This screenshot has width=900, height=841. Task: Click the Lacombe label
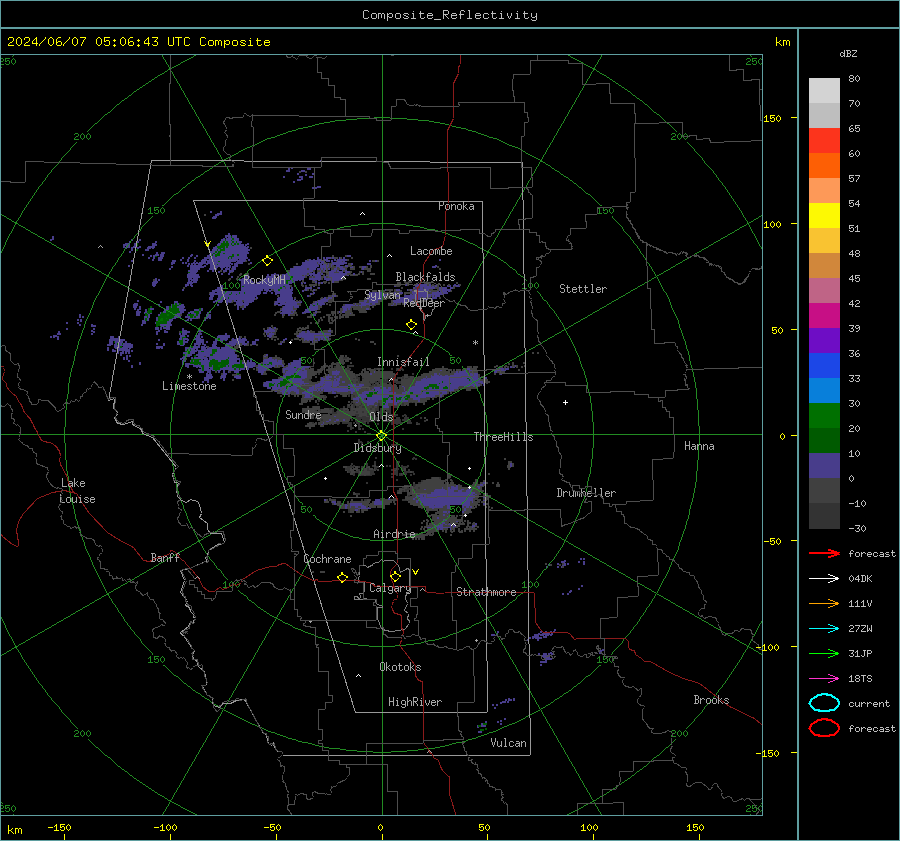coord(431,251)
